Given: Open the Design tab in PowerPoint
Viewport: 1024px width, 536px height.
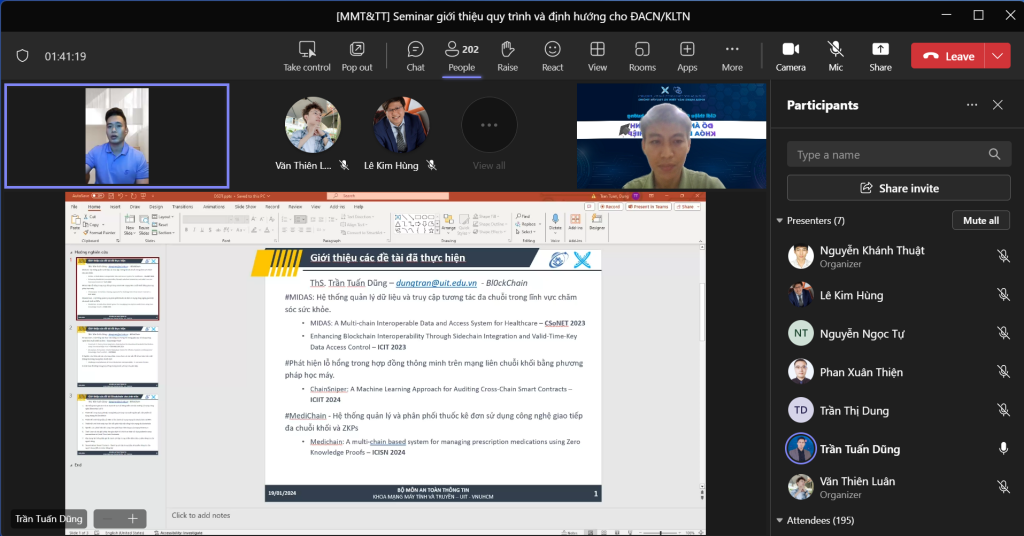Looking at the screenshot, I should [155, 207].
